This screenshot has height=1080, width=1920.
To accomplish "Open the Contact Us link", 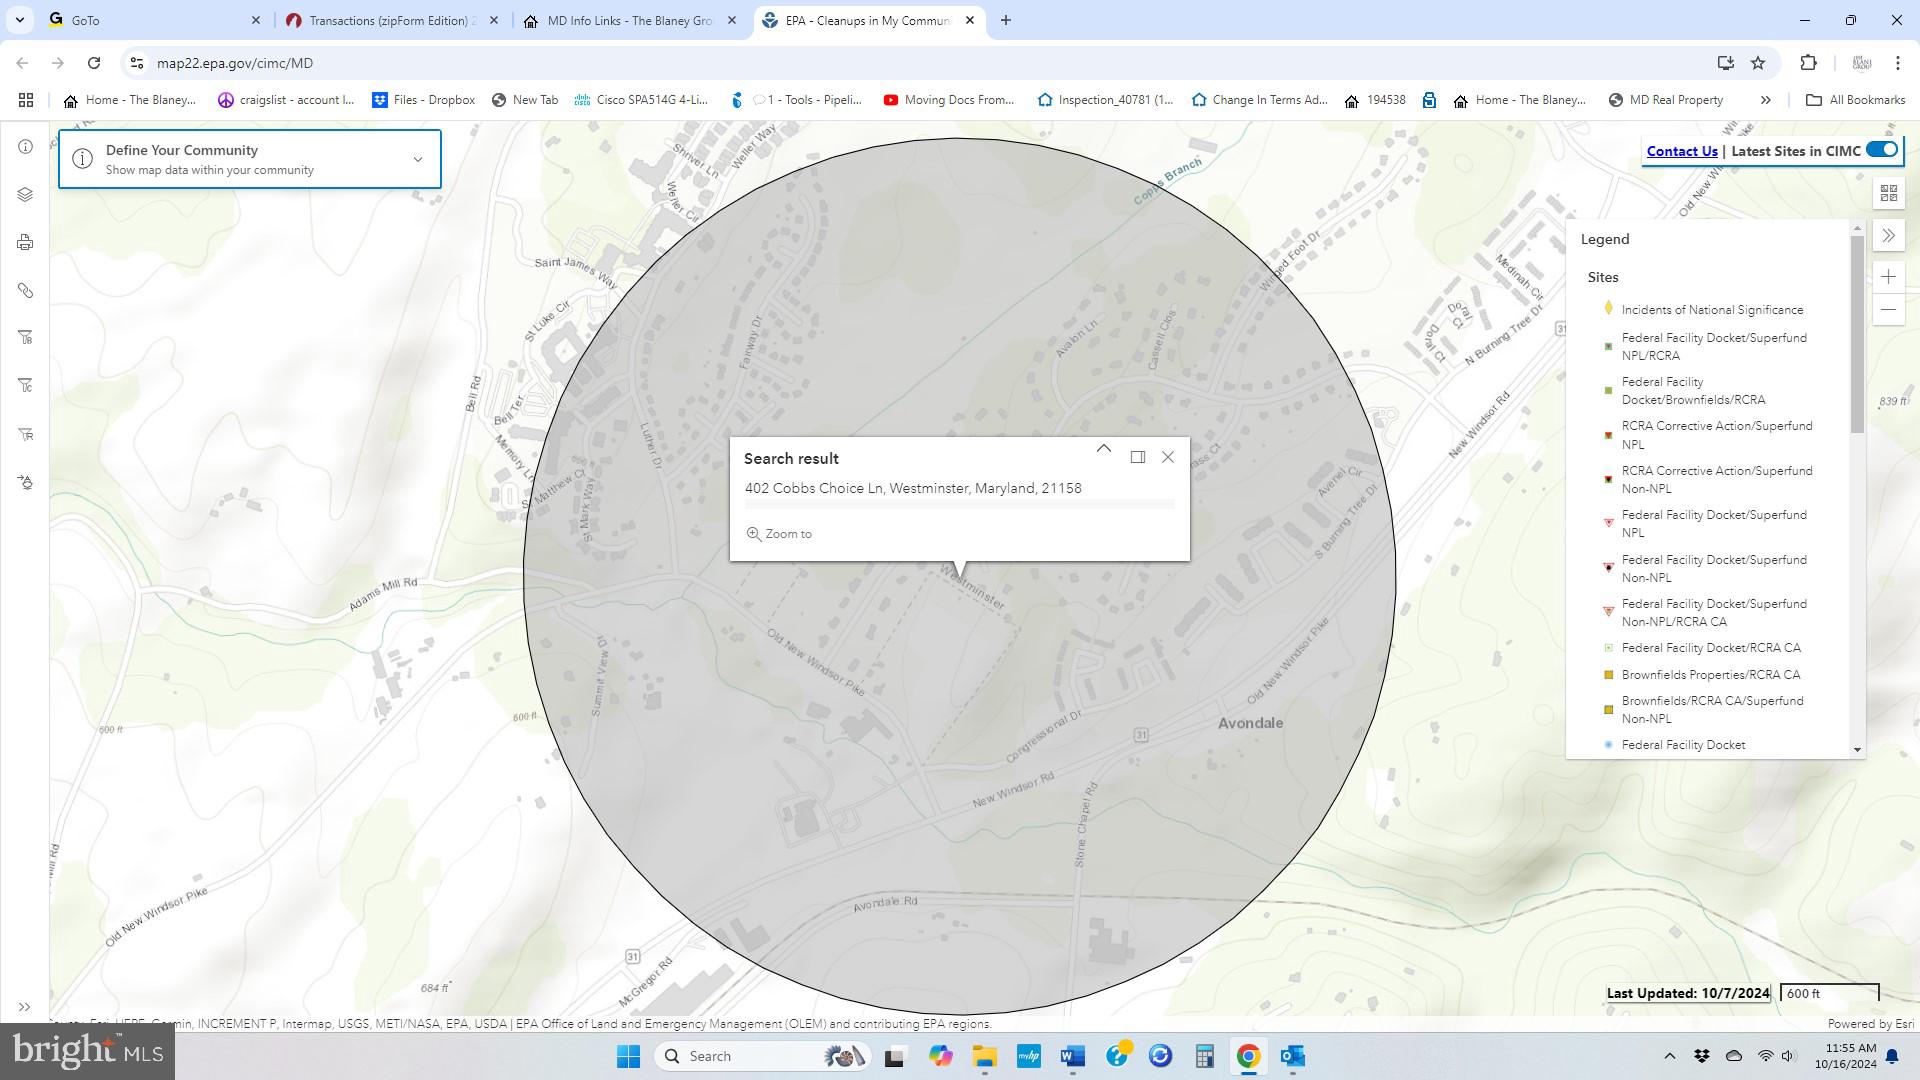I will point(1681,151).
